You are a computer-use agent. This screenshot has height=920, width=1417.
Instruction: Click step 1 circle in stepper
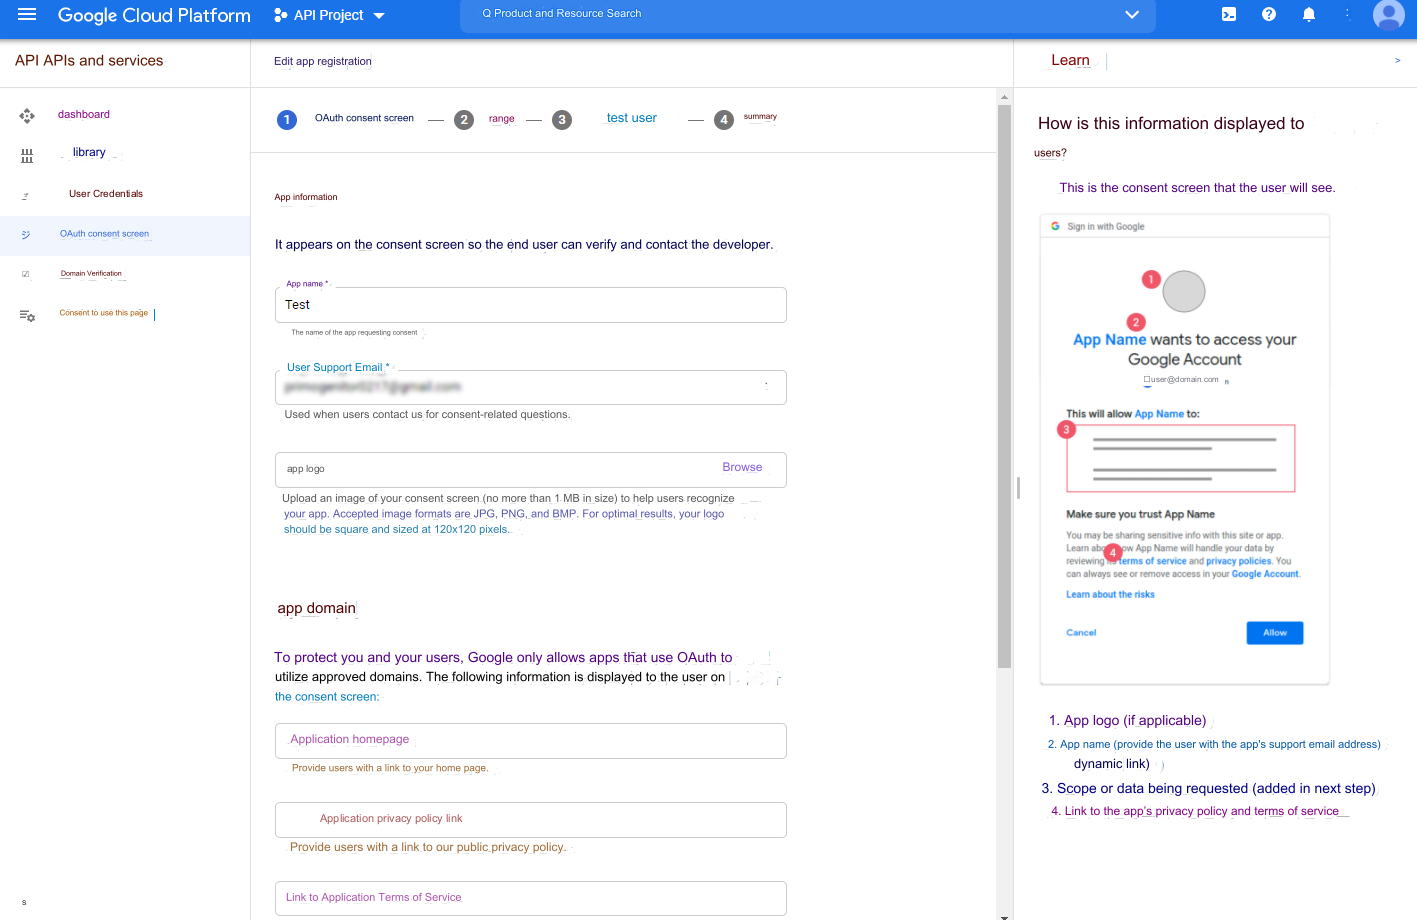(x=287, y=120)
